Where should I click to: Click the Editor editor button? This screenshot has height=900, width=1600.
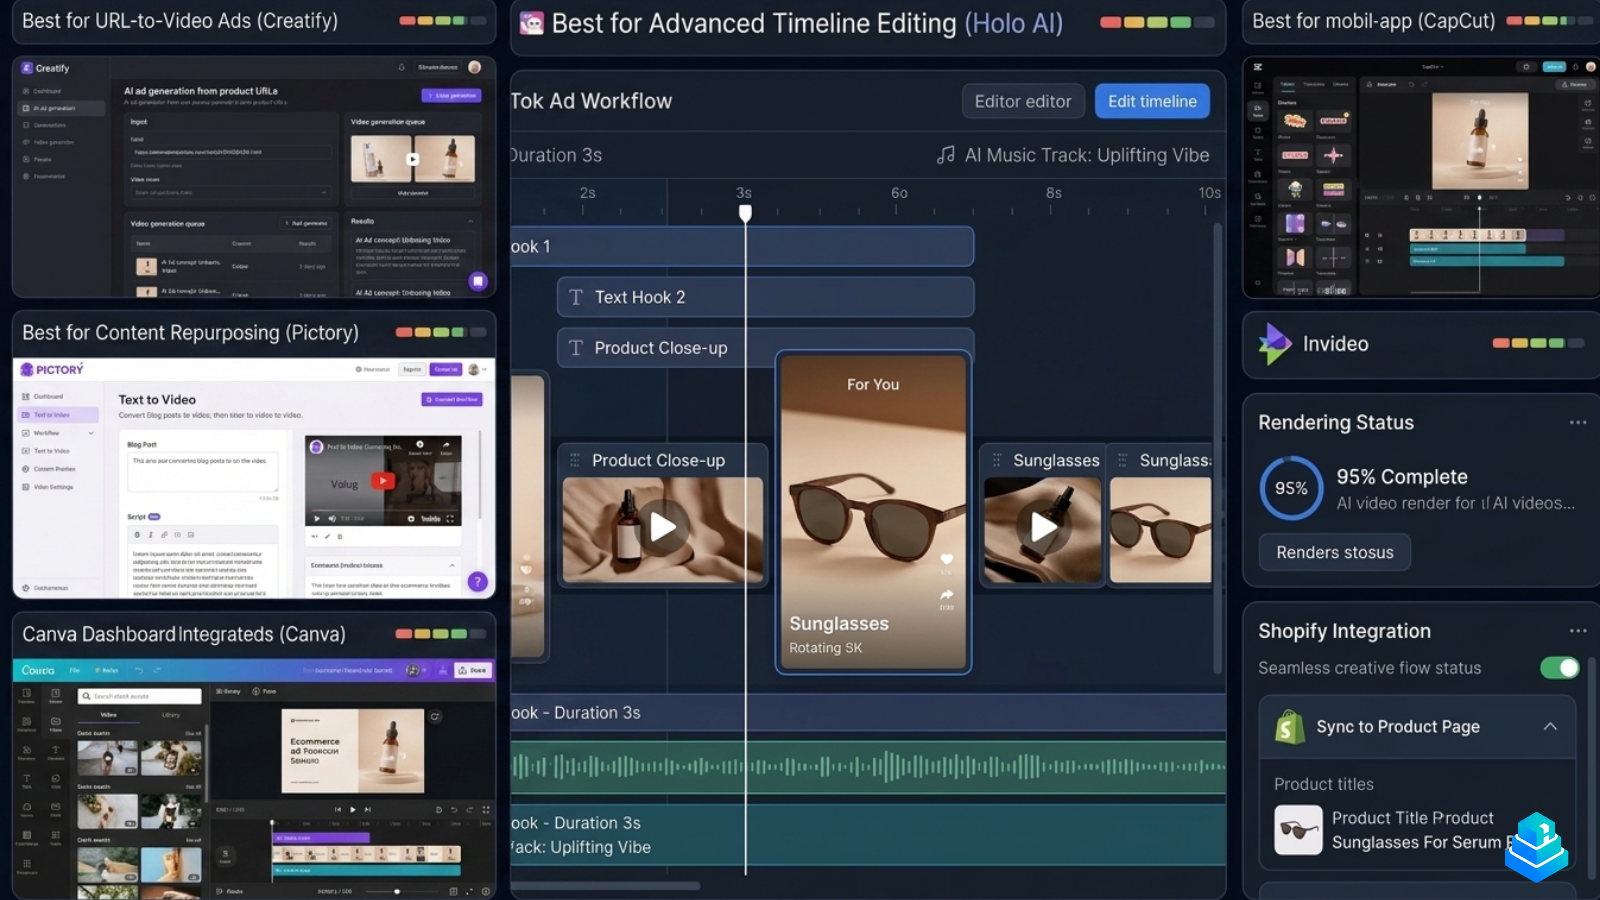(x=1023, y=101)
